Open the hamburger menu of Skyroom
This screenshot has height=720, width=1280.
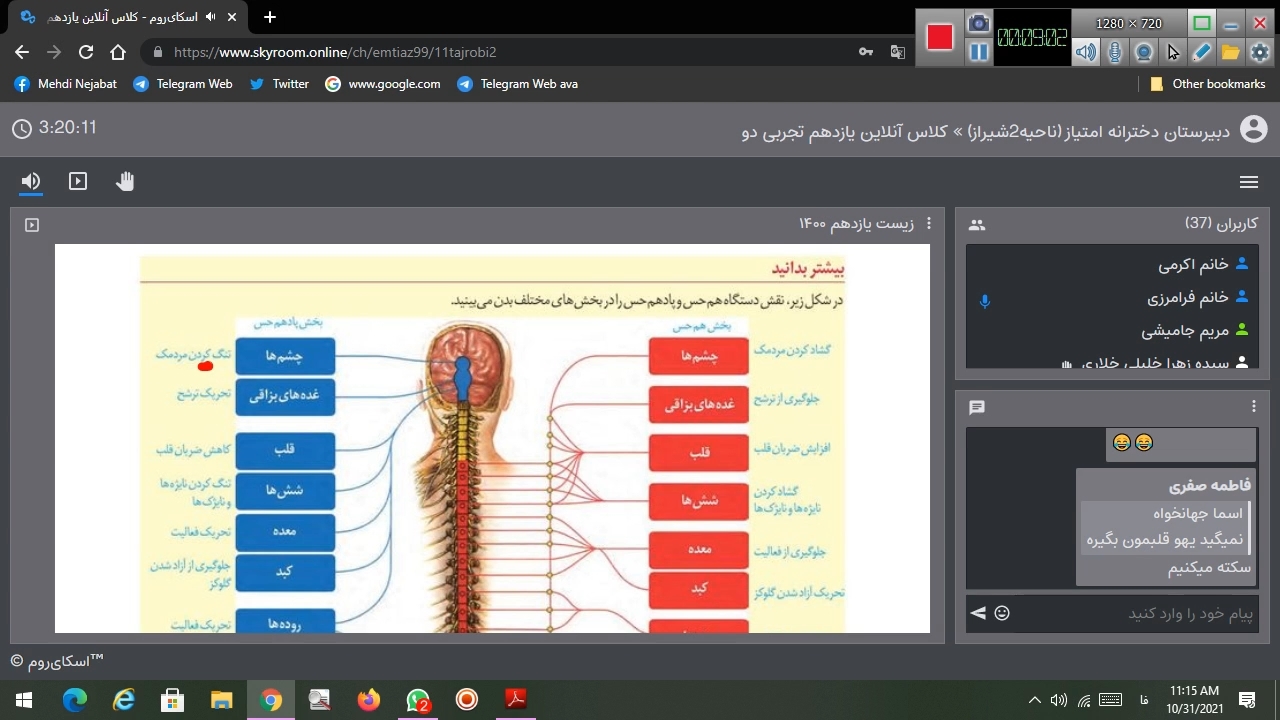click(x=1248, y=182)
